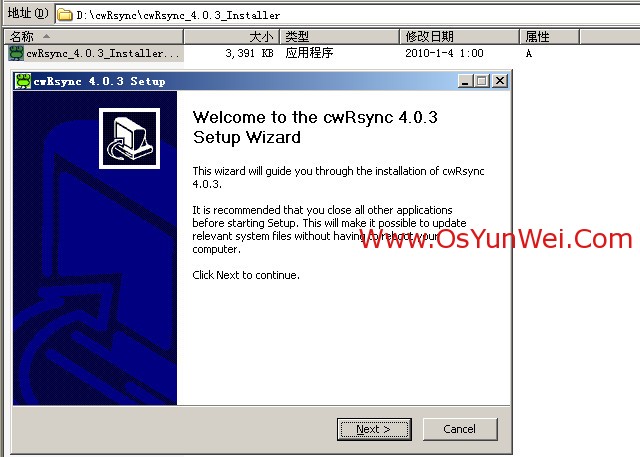The height and width of the screenshot is (457, 640).
Task: Cancel the cwRsync setup wizard
Action: tap(460, 429)
